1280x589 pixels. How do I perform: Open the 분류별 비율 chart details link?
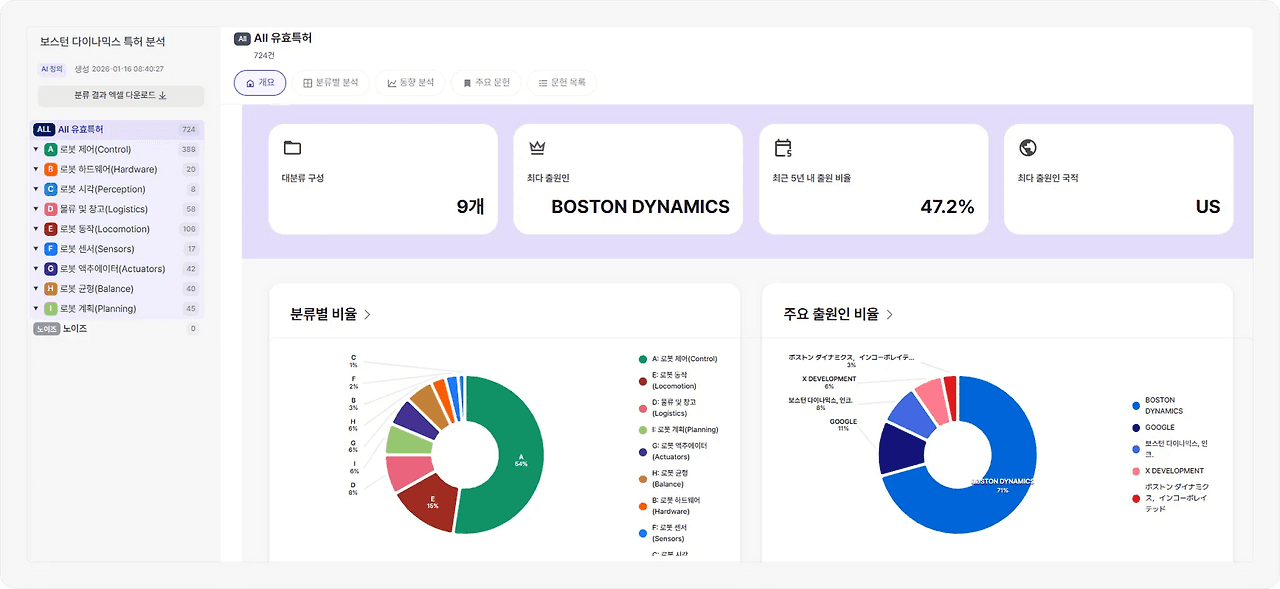[x=331, y=314]
